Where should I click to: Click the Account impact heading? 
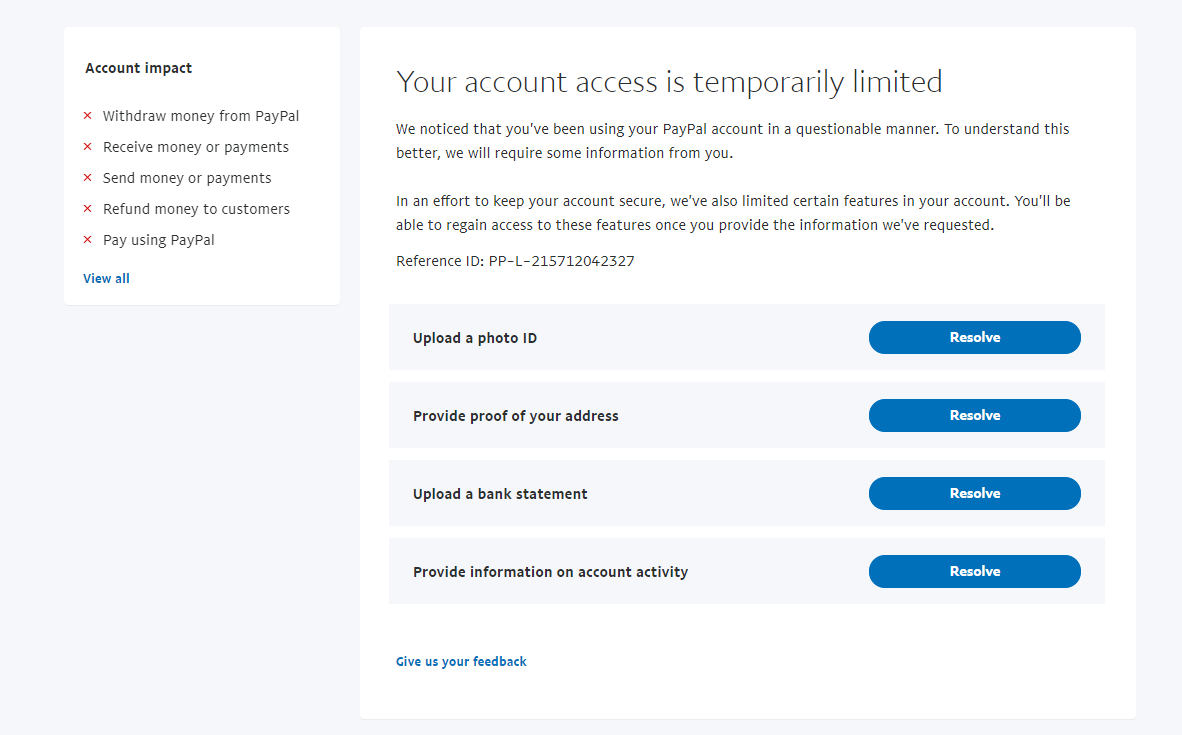[x=138, y=68]
